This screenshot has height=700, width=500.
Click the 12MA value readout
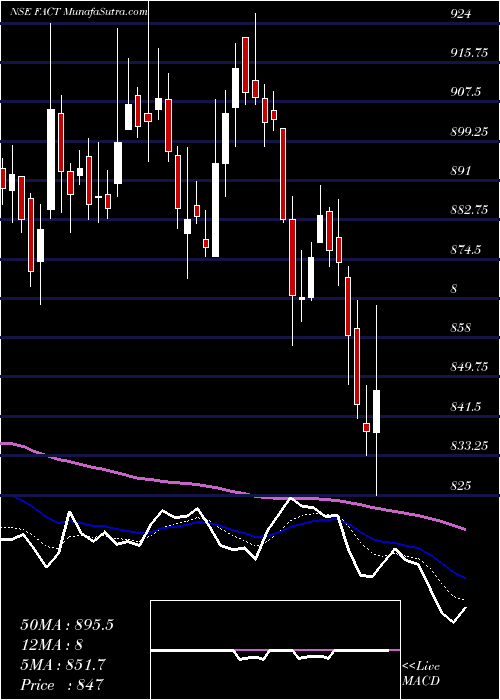click(51, 645)
